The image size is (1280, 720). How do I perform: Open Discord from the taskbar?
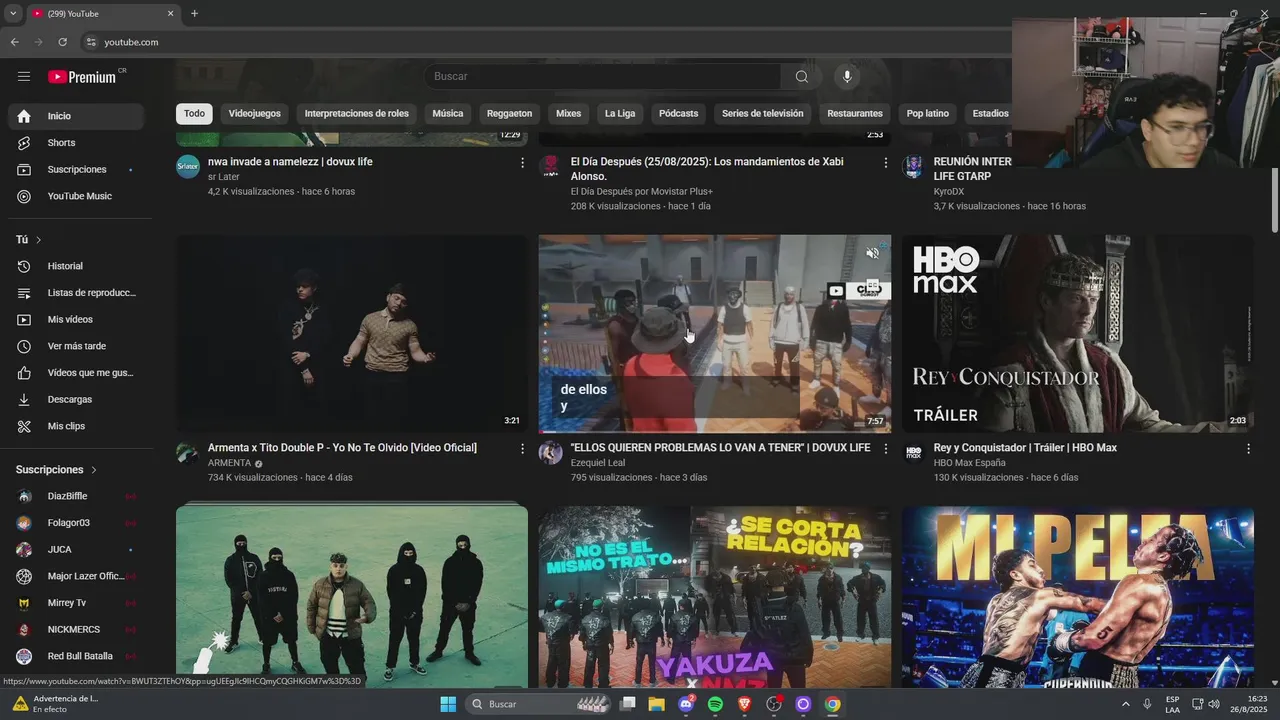pyautogui.click(x=686, y=704)
